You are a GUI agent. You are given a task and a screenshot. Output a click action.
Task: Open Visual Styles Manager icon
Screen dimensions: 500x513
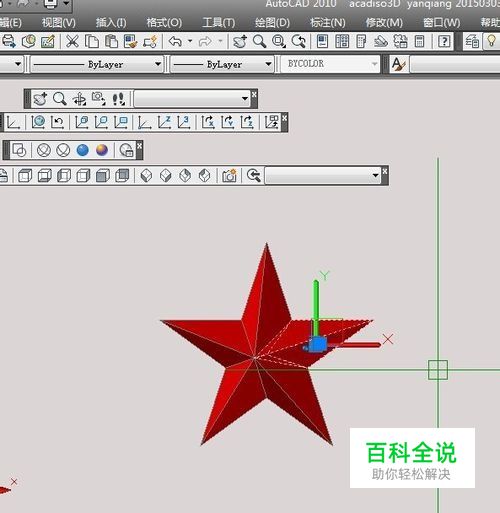click(x=126, y=150)
